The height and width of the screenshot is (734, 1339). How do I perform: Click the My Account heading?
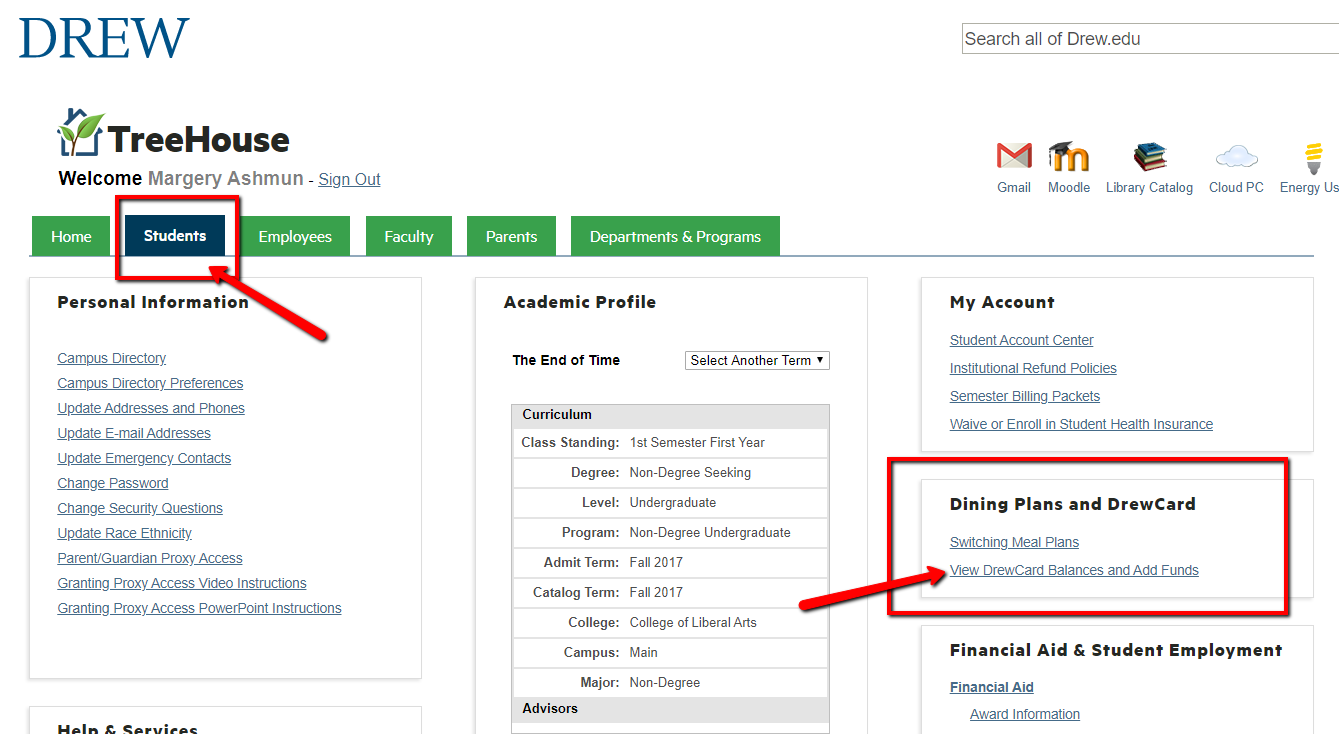click(x=1002, y=302)
